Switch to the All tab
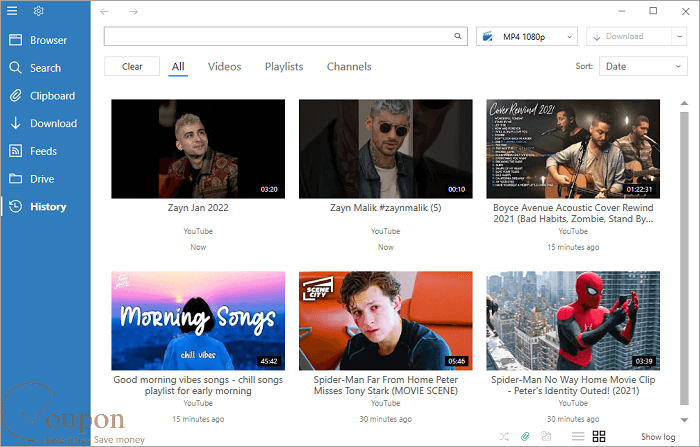The height and width of the screenshot is (447, 700). (x=178, y=67)
